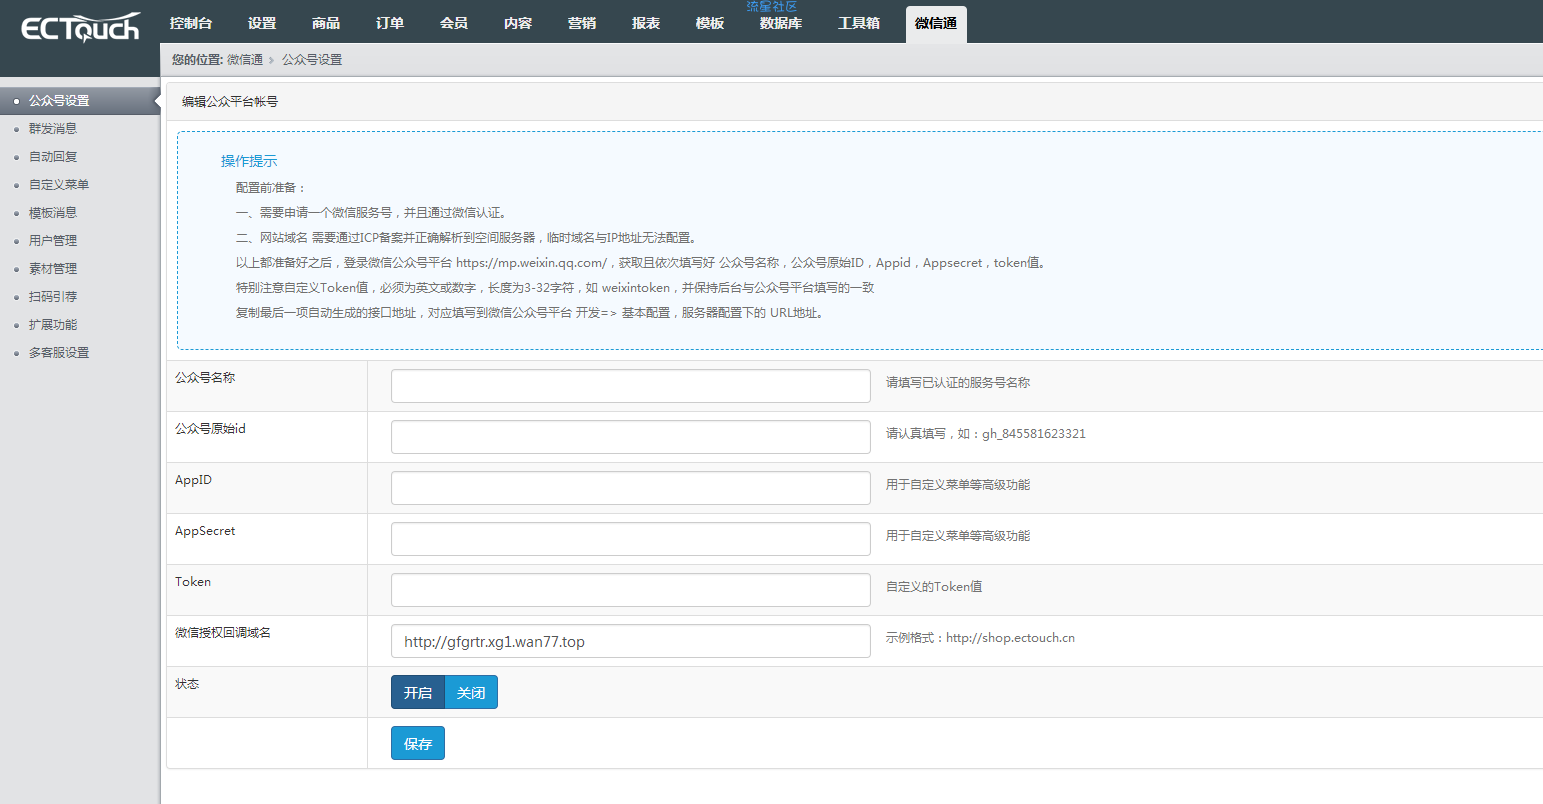
Task: Open the 设置 top menu
Action: click(x=262, y=23)
